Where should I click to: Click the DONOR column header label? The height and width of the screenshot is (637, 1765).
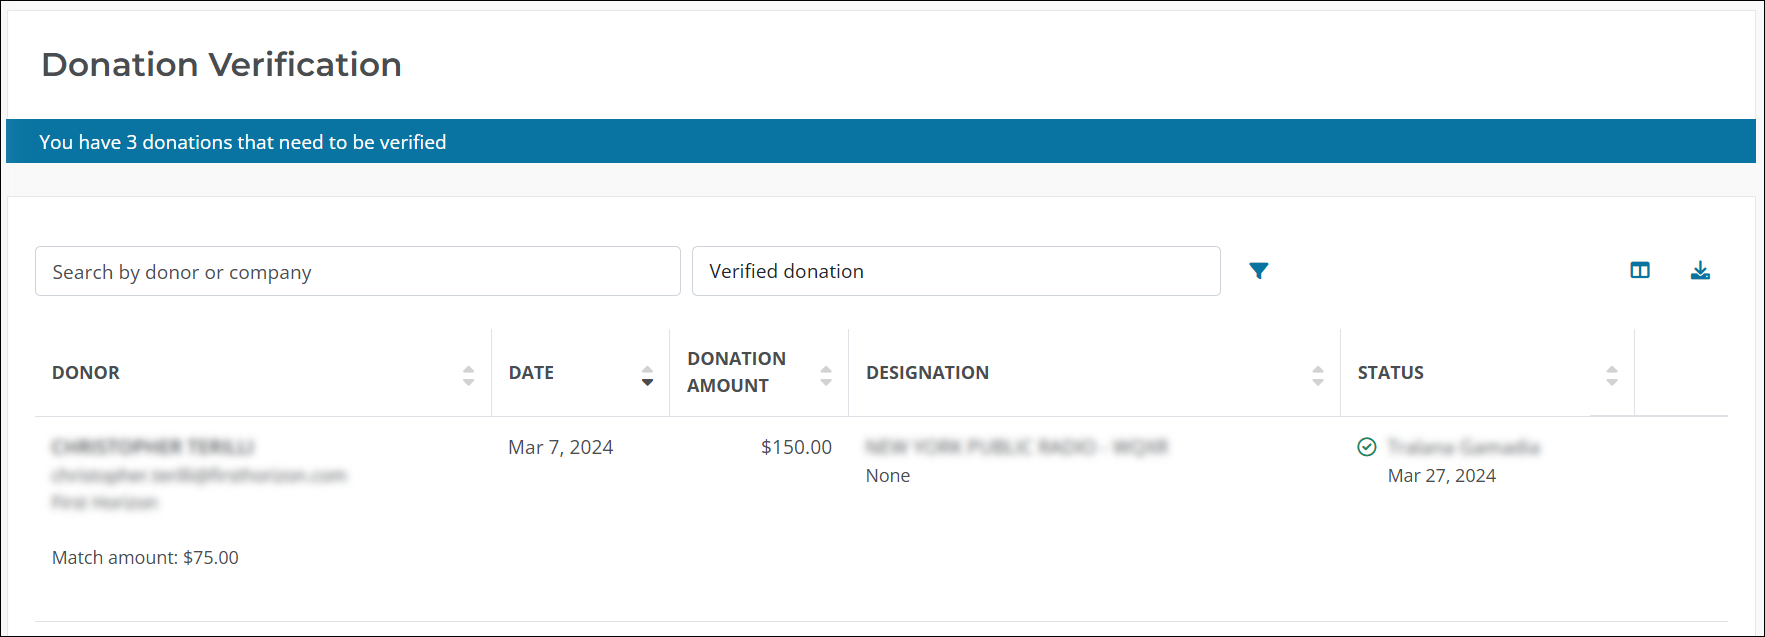(86, 373)
